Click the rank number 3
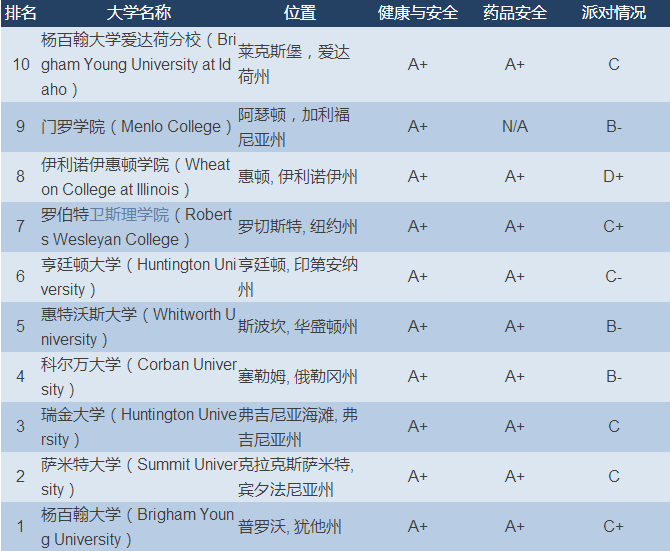670x551 pixels. pyautogui.click(x=21, y=427)
